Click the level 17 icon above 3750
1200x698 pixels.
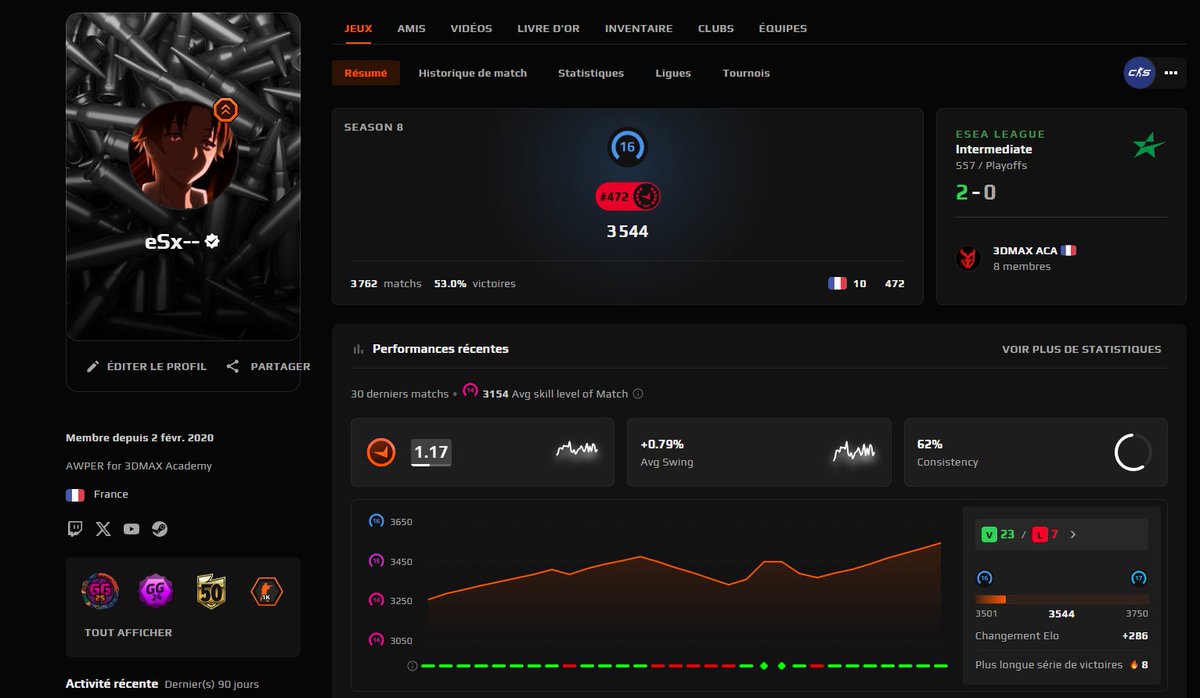point(1139,578)
